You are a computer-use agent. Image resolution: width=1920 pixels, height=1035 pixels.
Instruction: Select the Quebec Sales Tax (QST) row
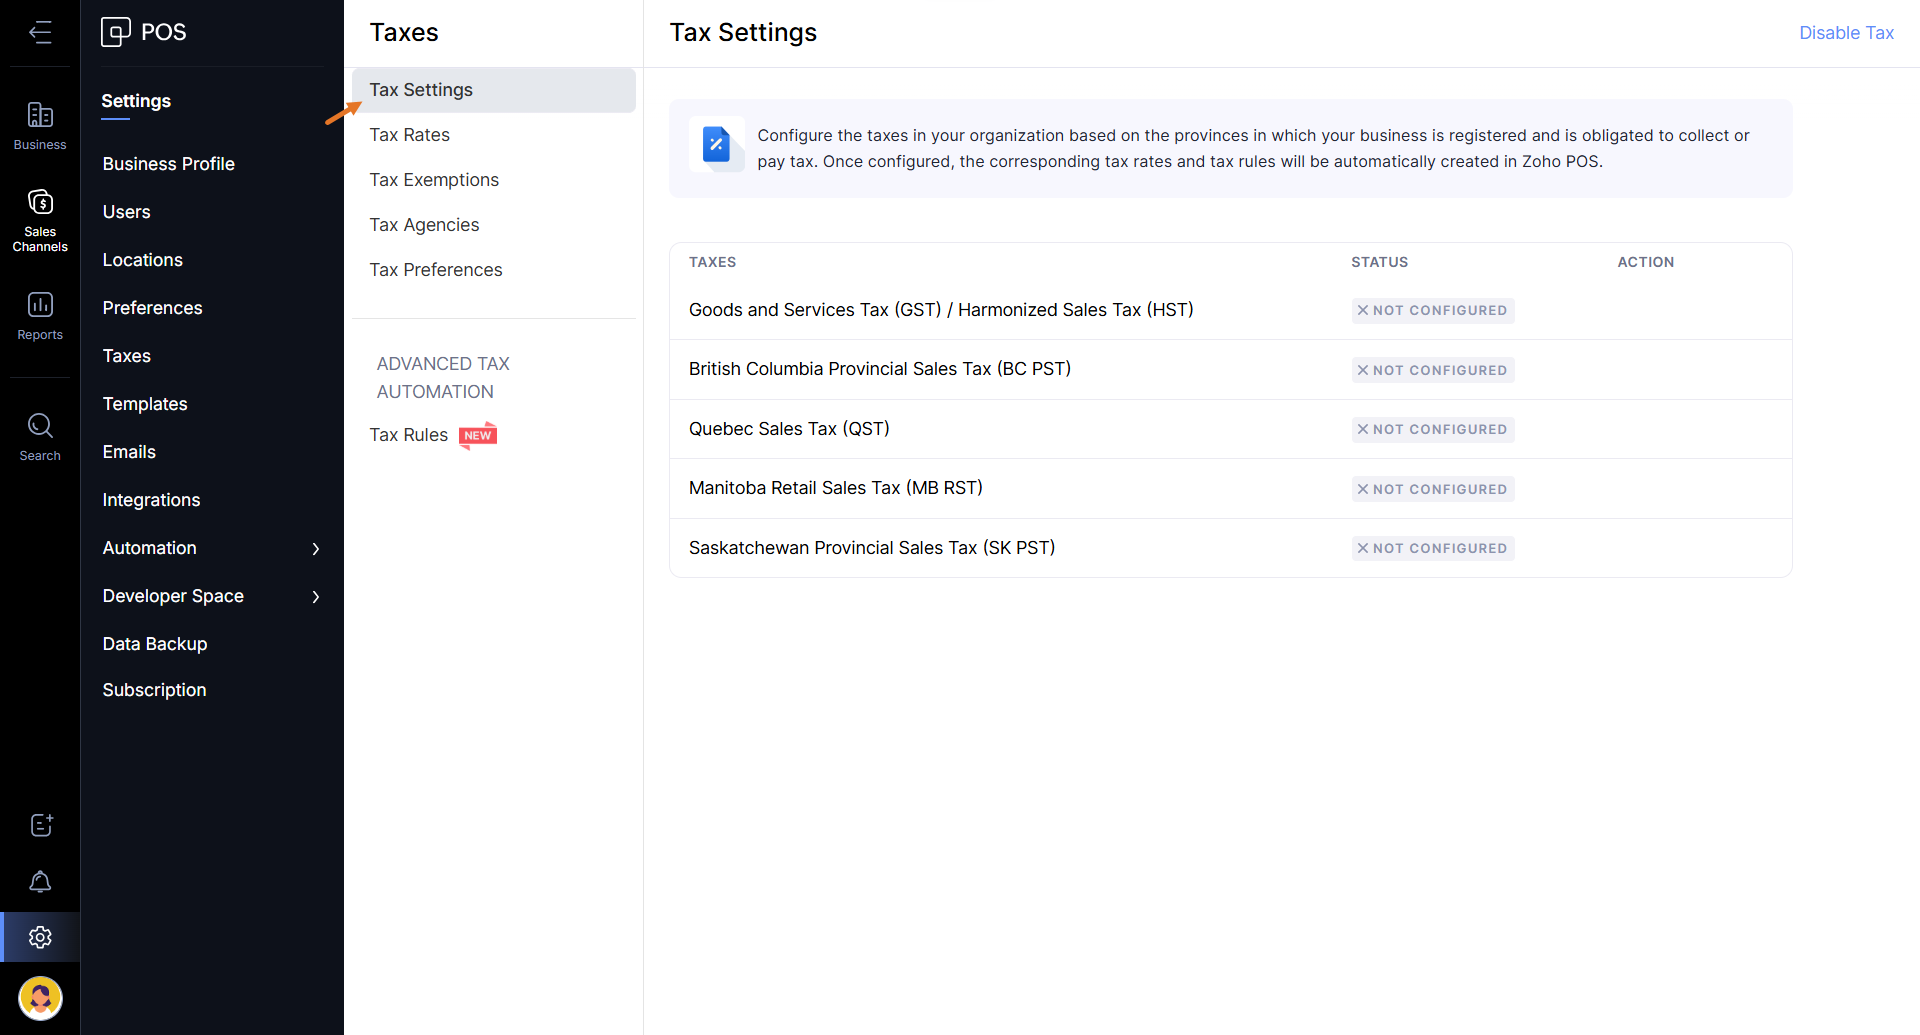(x=788, y=429)
